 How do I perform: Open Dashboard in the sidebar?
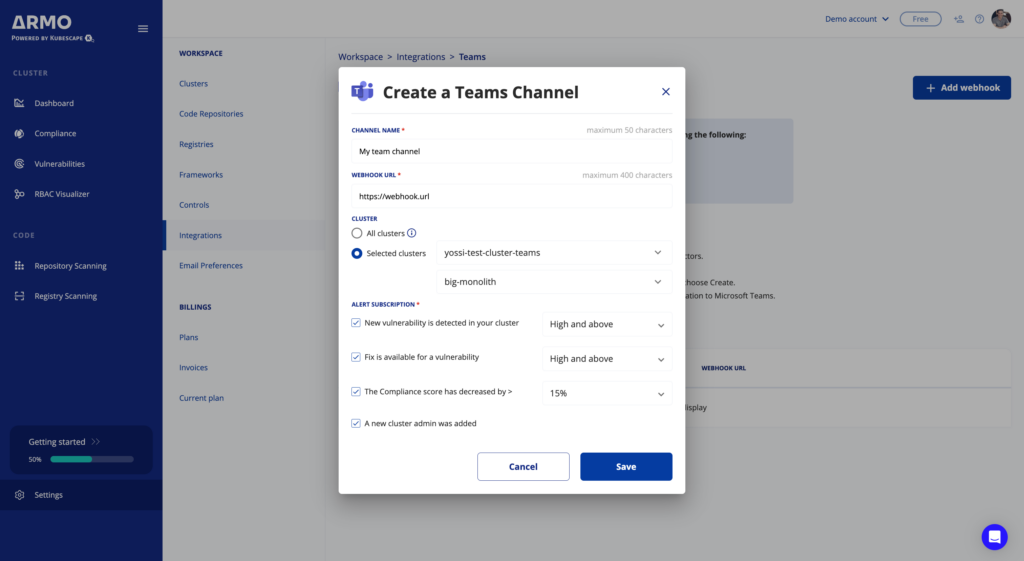tap(54, 103)
